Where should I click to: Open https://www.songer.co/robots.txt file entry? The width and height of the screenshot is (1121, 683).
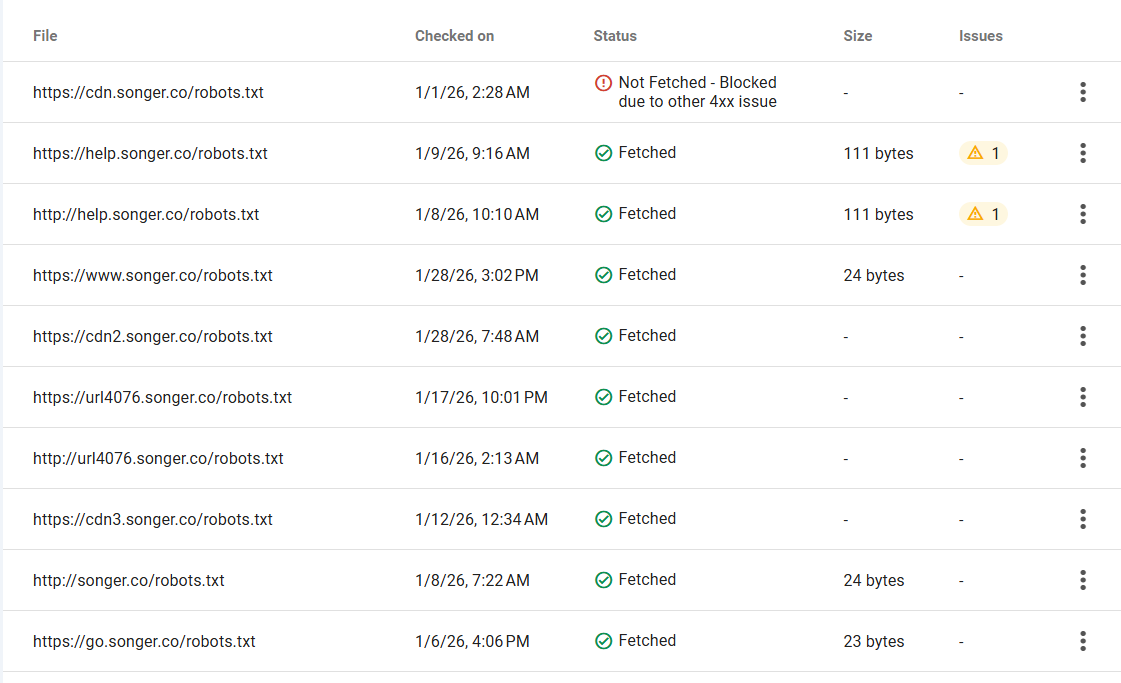[153, 275]
